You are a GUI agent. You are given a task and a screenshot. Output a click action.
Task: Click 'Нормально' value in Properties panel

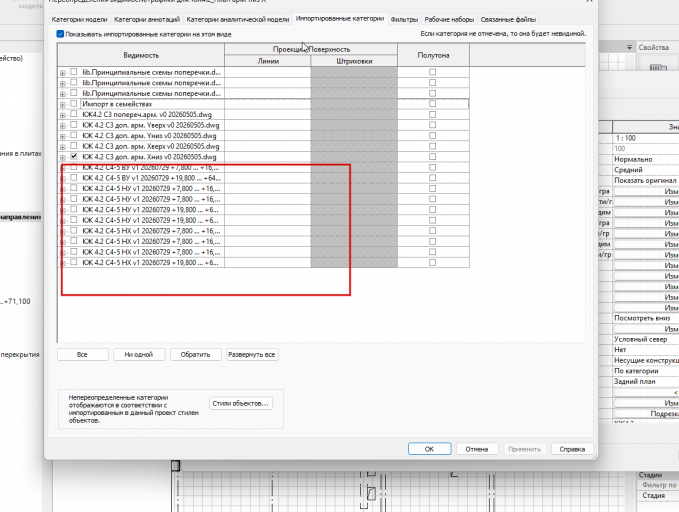click(633, 159)
